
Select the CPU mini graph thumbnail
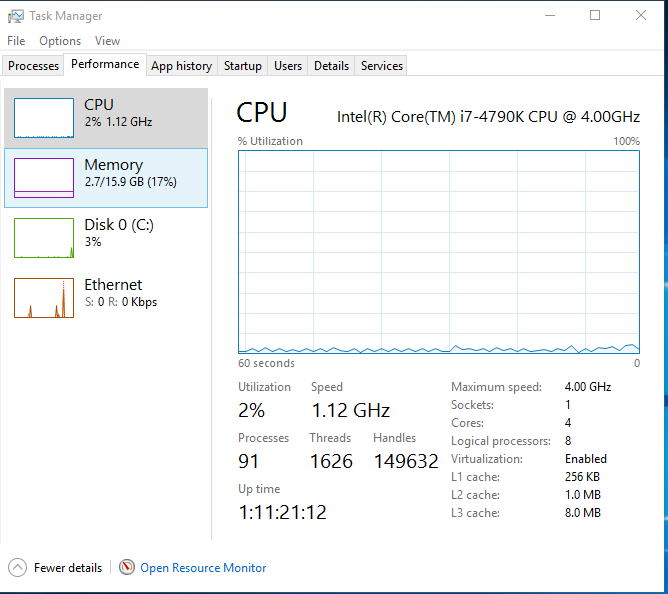(x=44, y=118)
